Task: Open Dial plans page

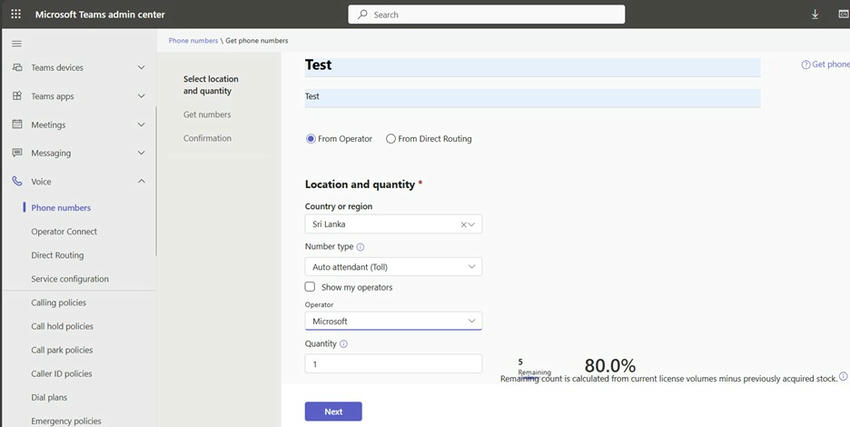Action: [49, 397]
